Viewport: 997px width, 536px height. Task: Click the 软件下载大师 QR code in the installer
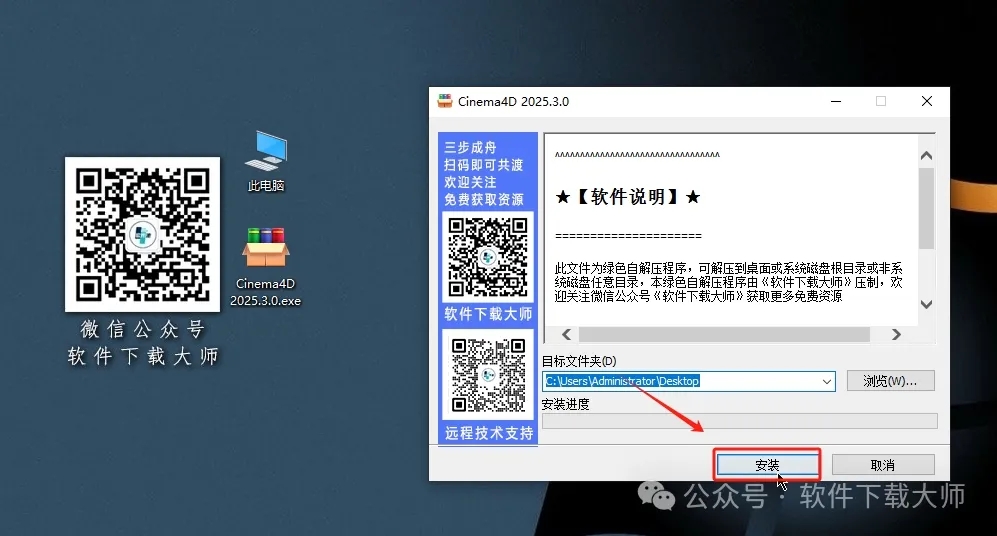(488, 257)
